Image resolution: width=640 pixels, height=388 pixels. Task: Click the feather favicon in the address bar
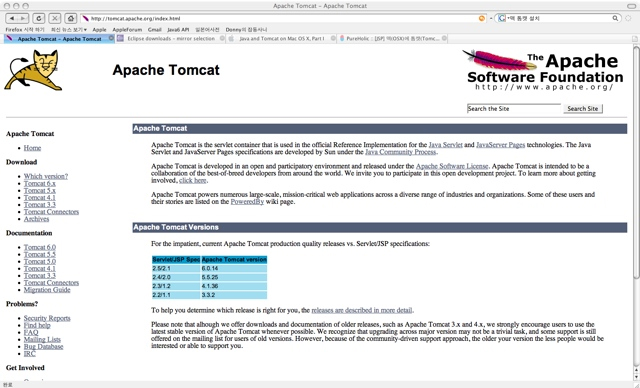pyautogui.click(x=85, y=18)
